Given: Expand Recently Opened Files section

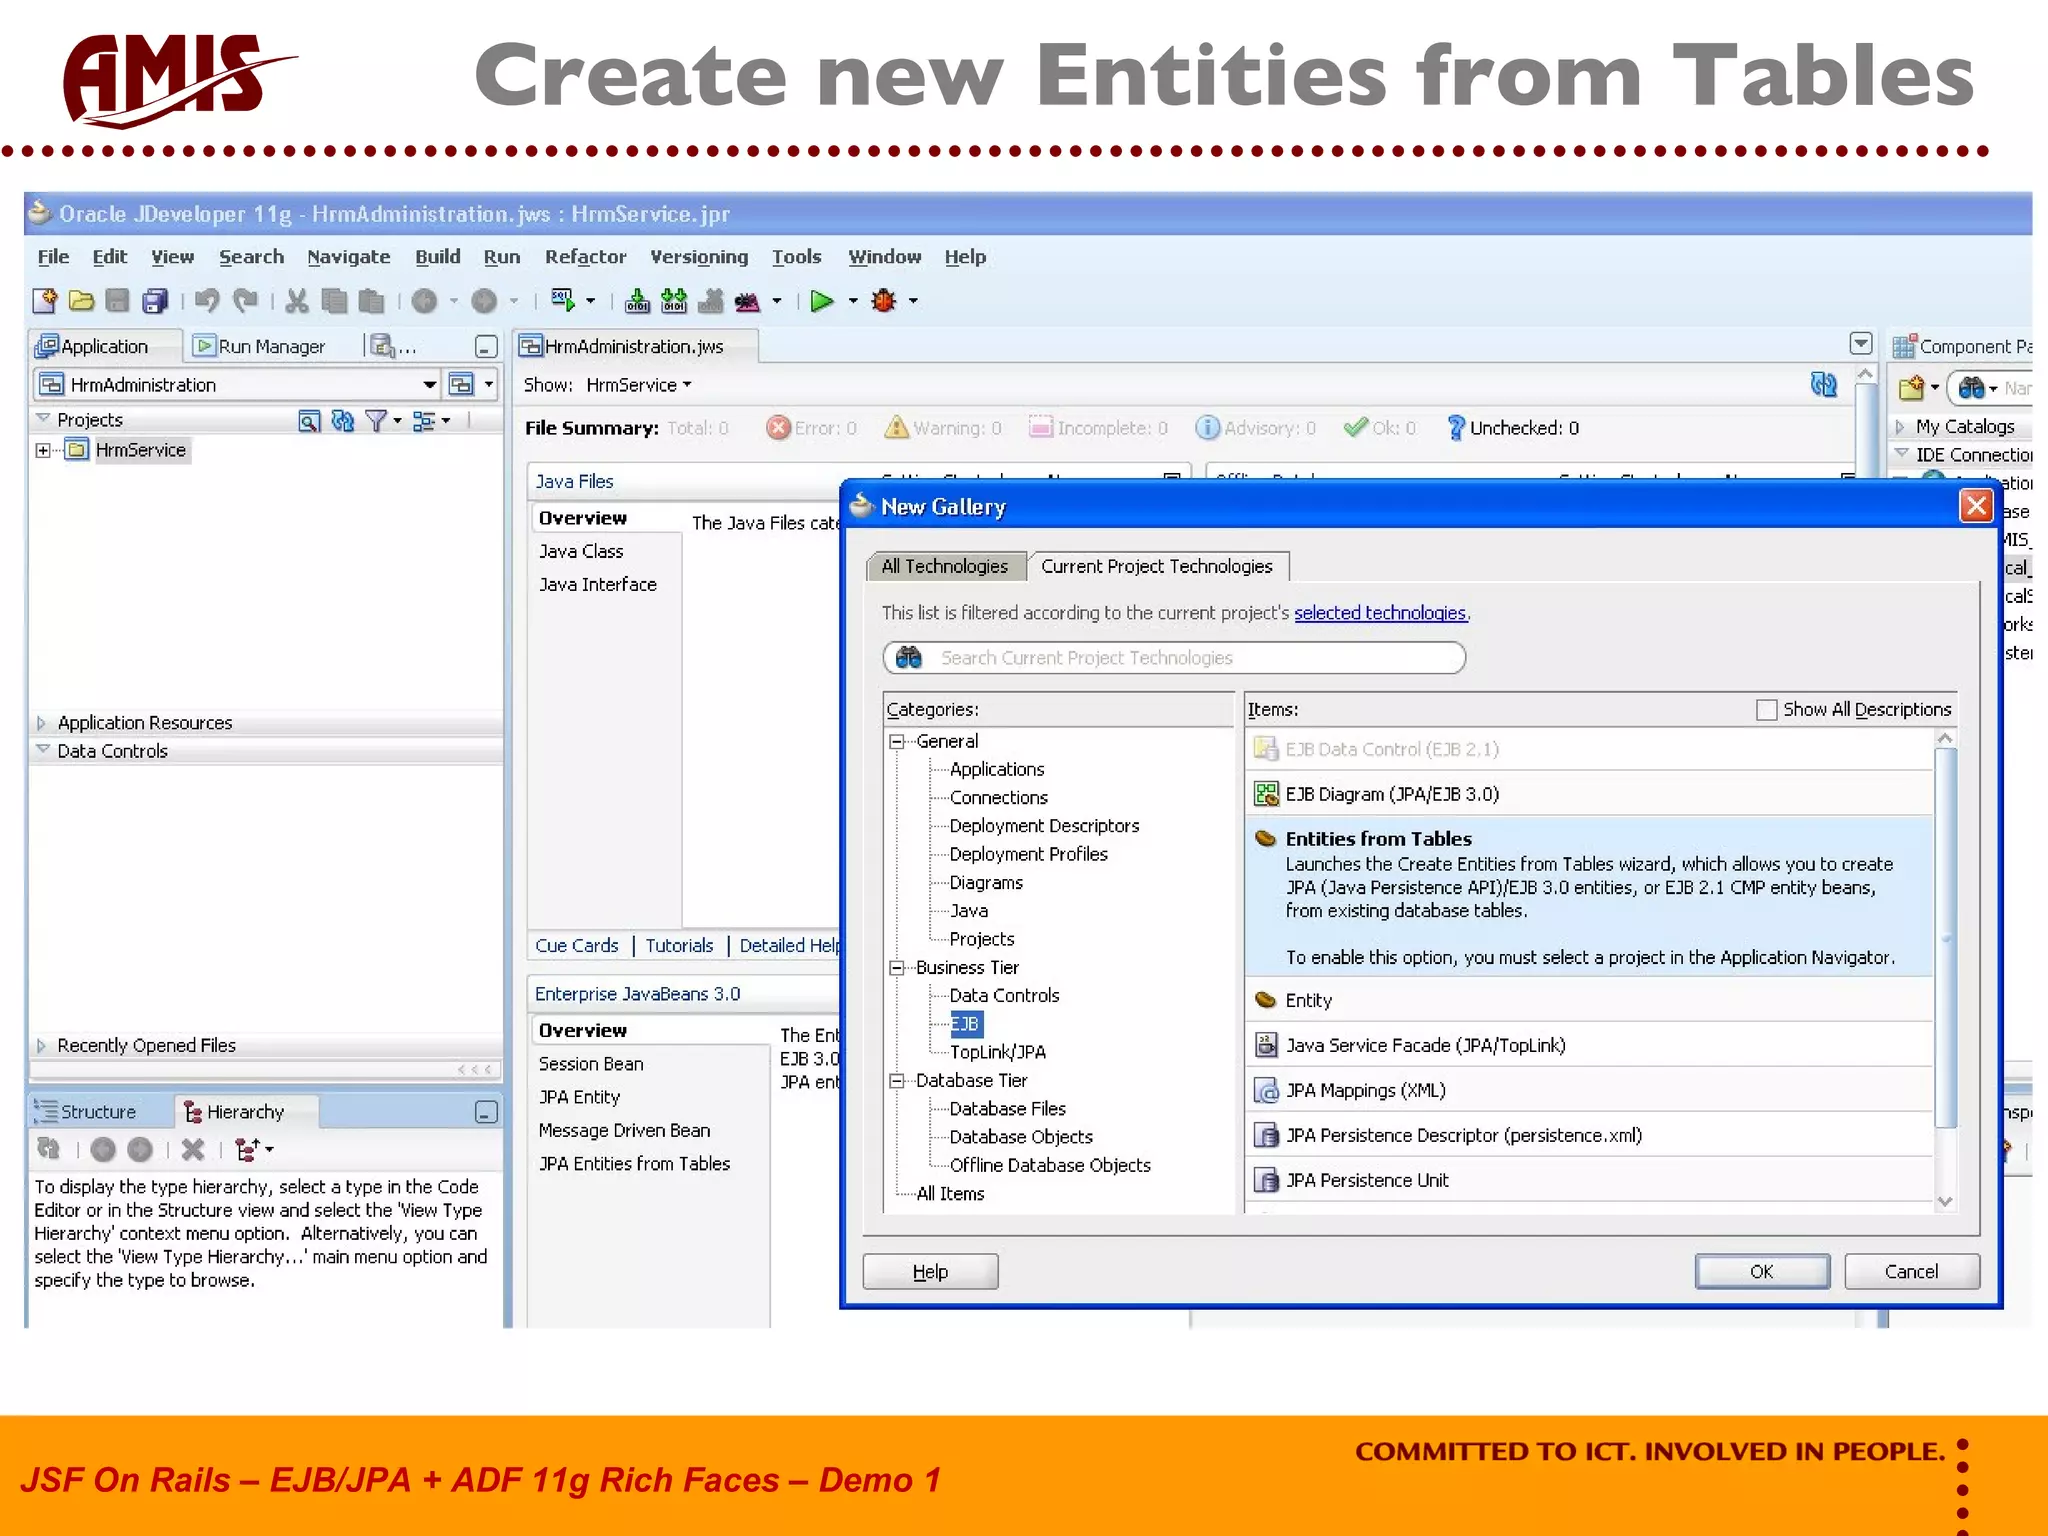Looking at the screenshot, I should 41,1045.
